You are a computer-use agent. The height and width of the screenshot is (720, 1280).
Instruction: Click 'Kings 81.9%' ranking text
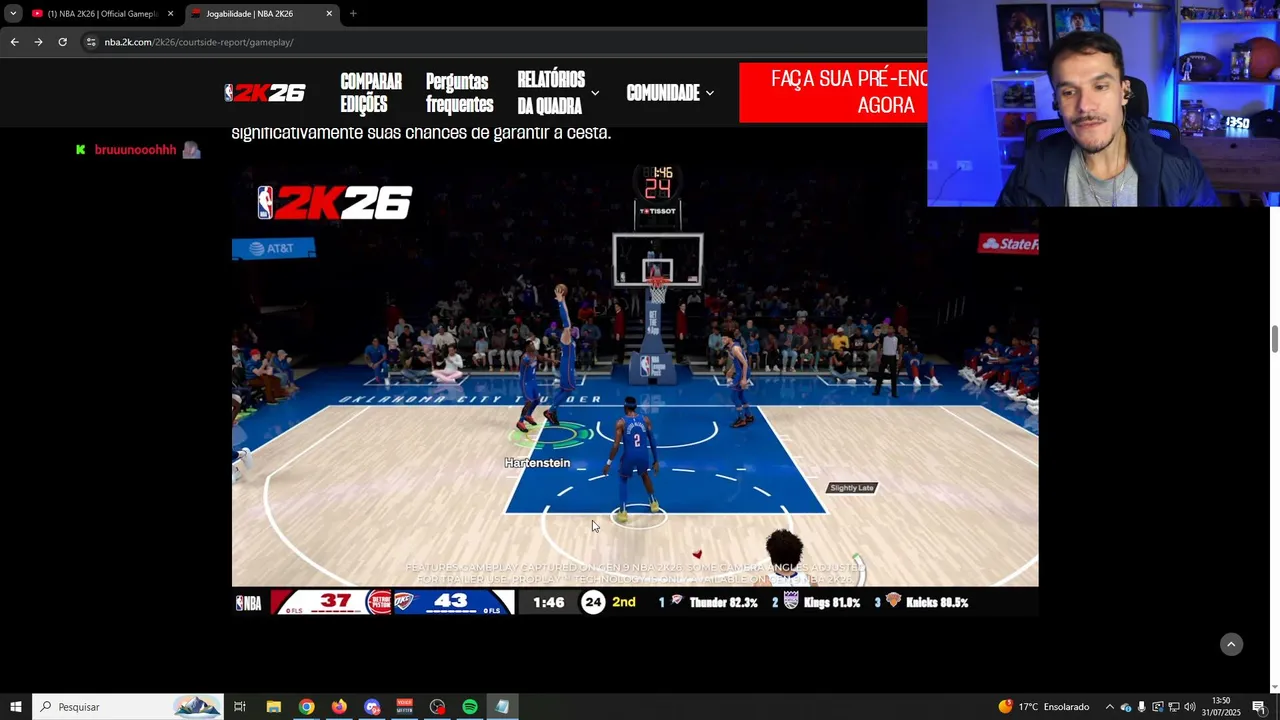click(832, 603)
